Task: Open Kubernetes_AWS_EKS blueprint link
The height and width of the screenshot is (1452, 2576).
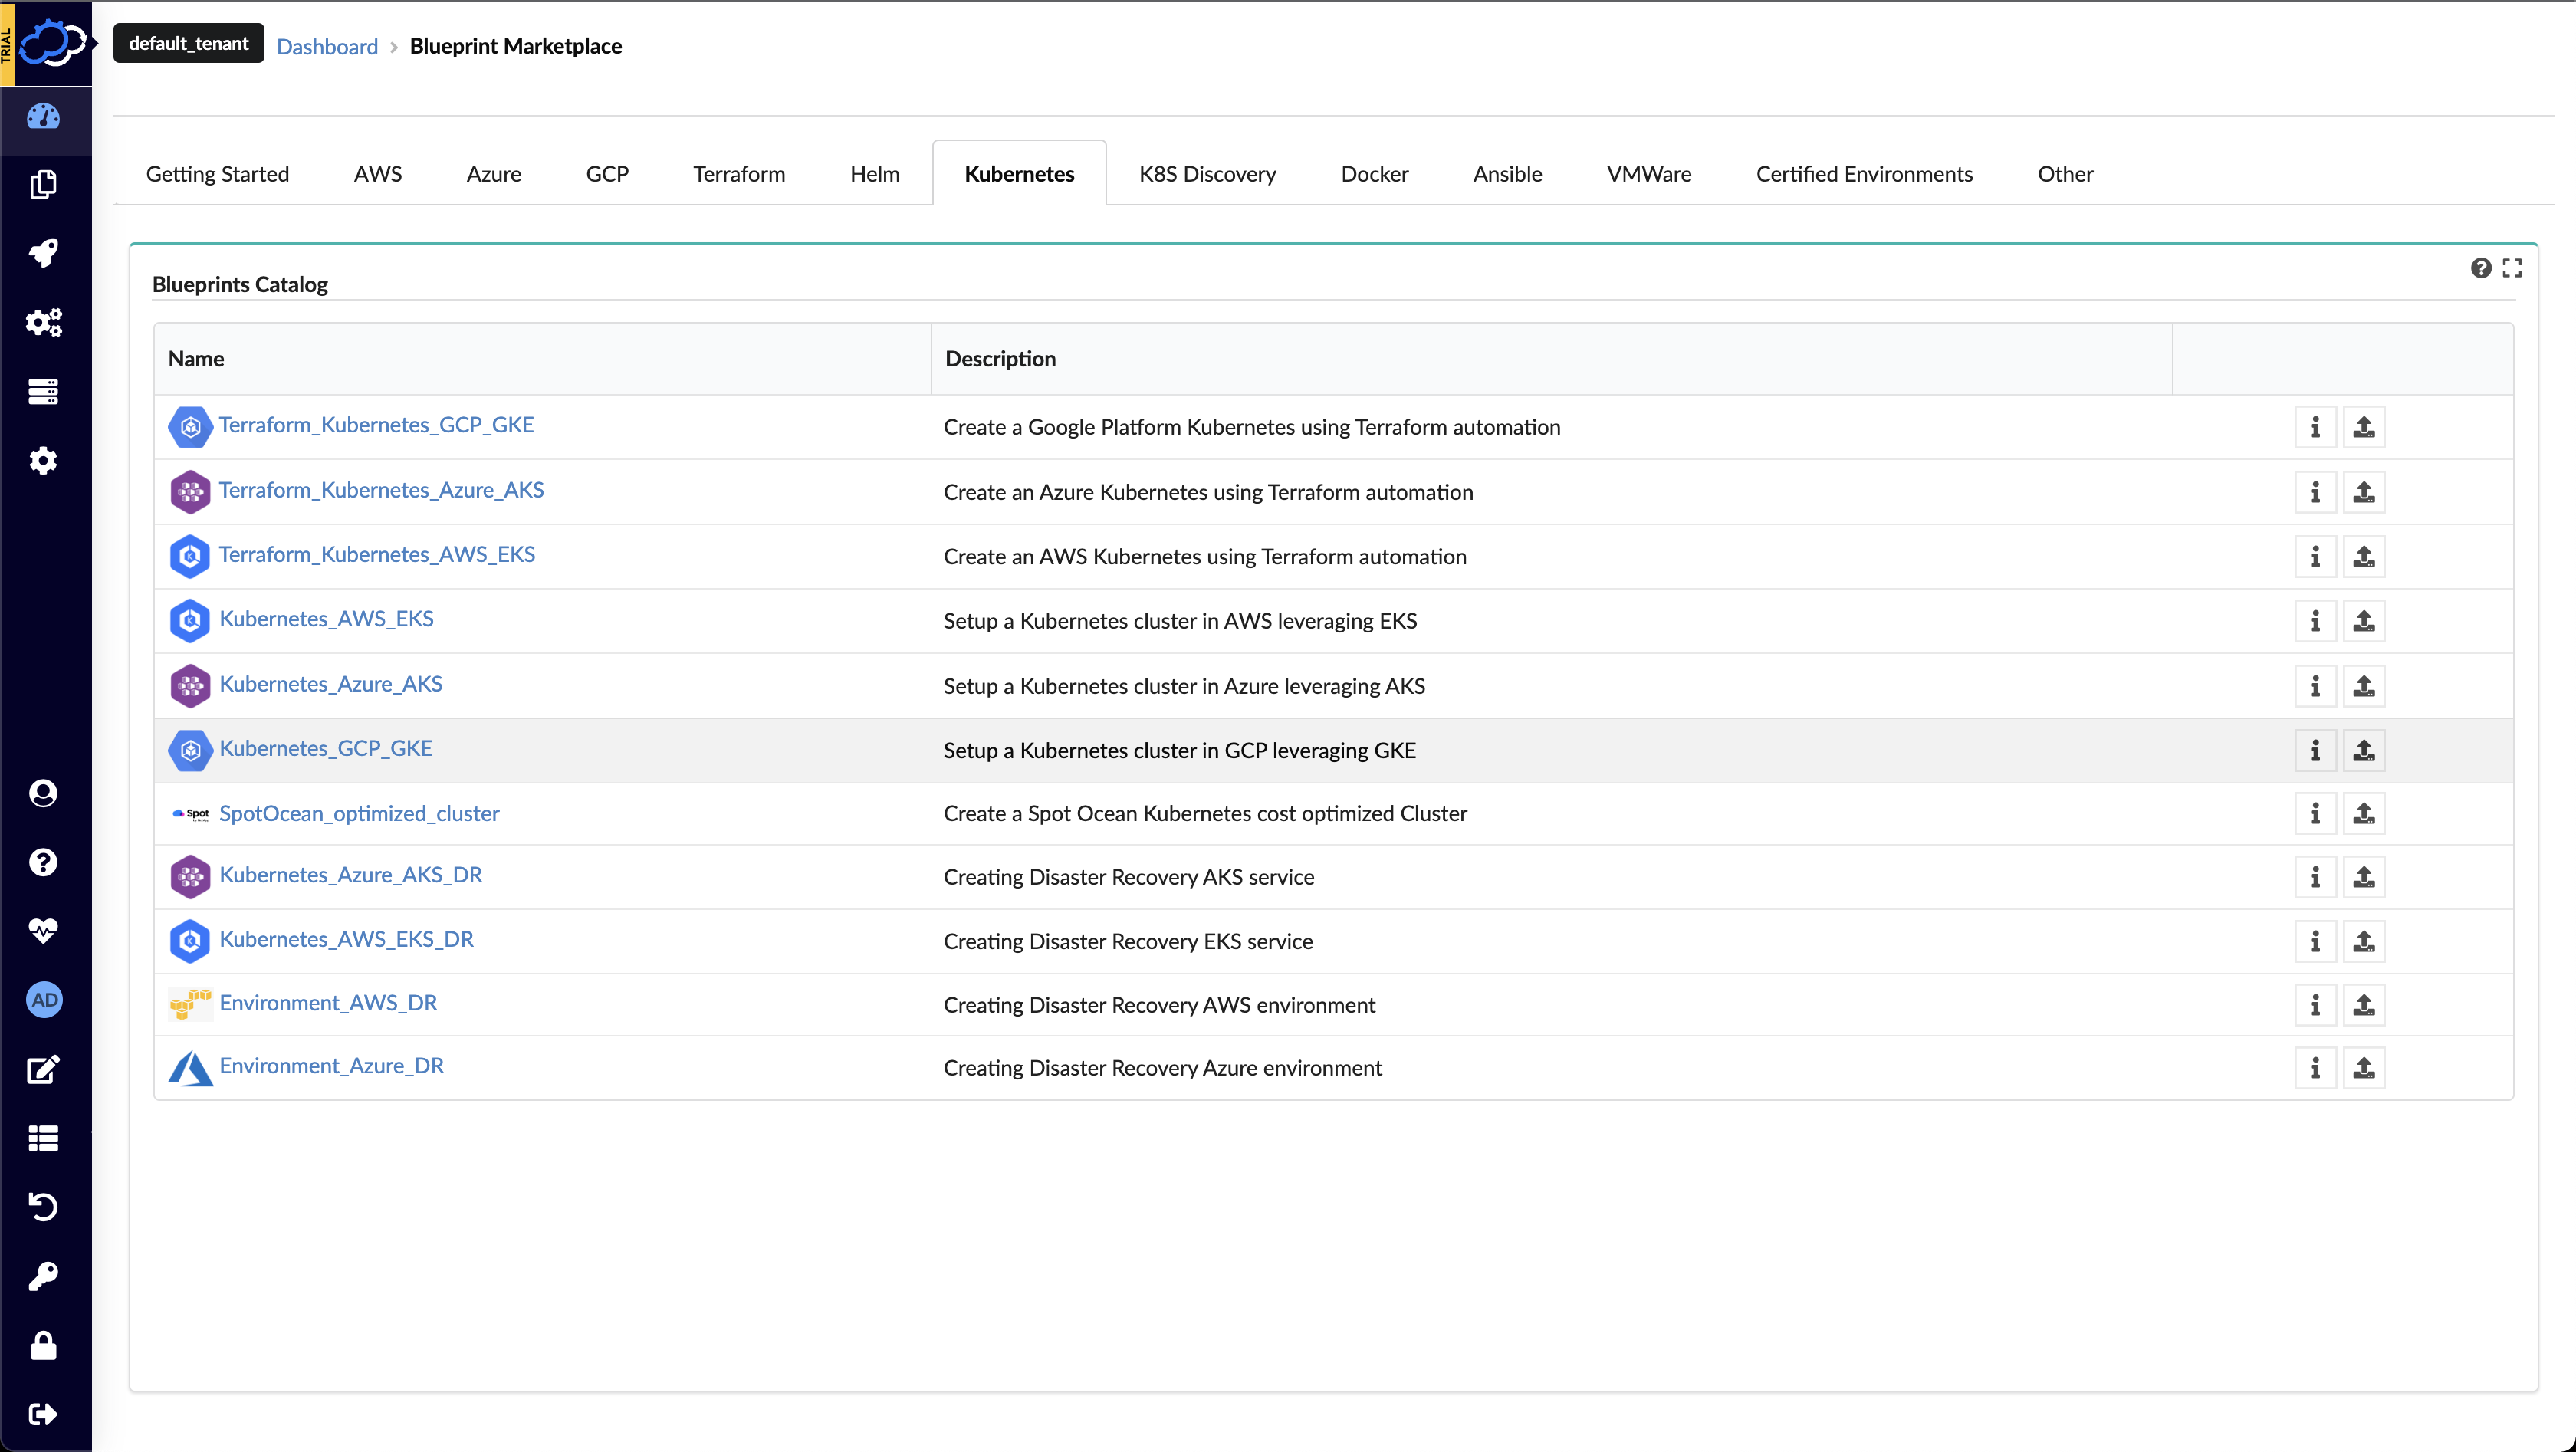Action: [x=326, y=619]
